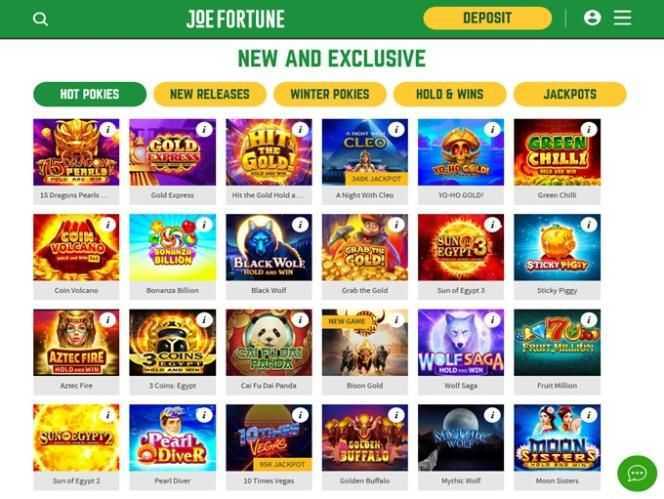Image resolution: width=664 pixels, height=499 pixels.
Task: Show info for Black Wolf game
Action: click(x=300, y=225)
